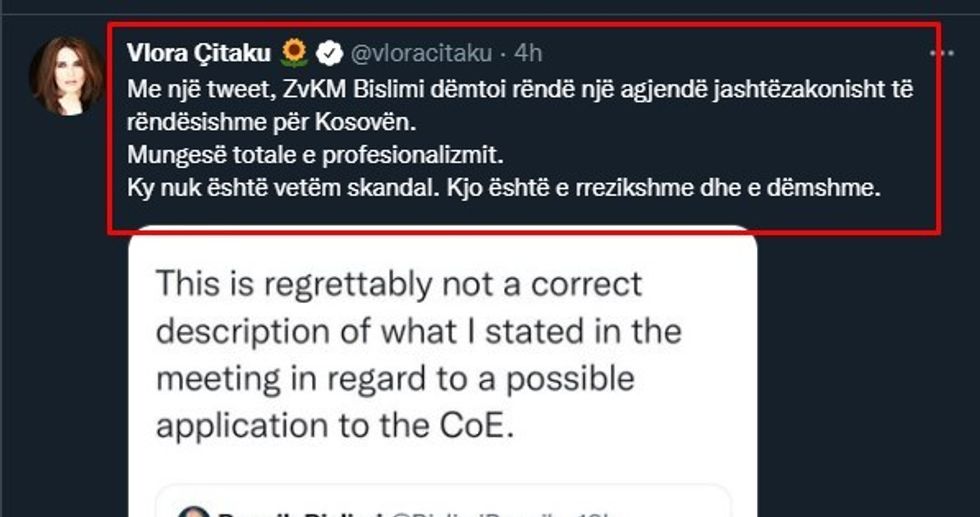
Task: Click the blue verified badge icon
Action: point(328,53)
